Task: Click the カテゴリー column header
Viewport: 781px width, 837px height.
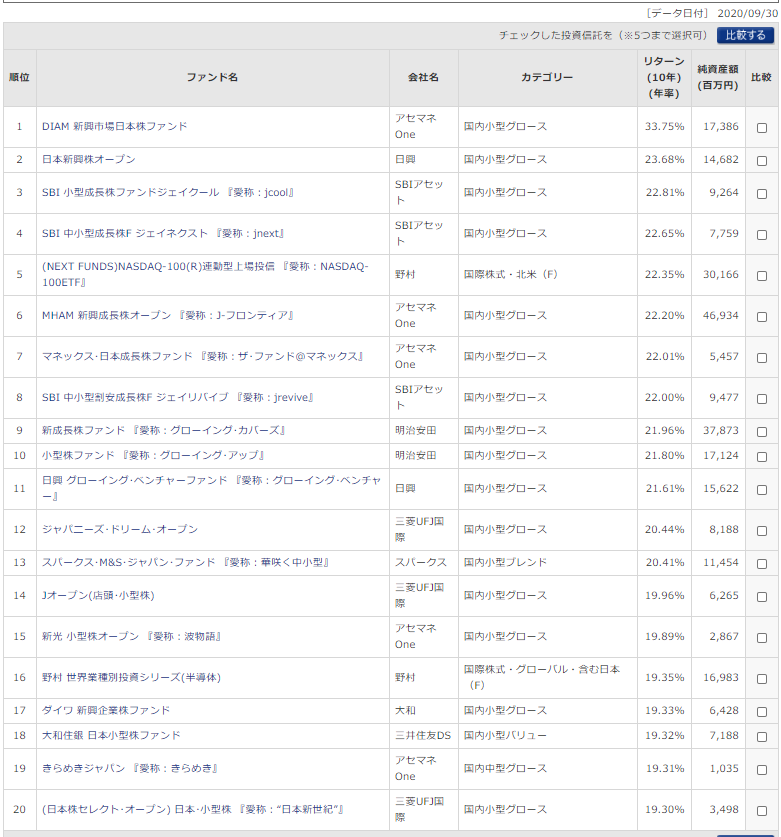Action: tap(547, 78)
